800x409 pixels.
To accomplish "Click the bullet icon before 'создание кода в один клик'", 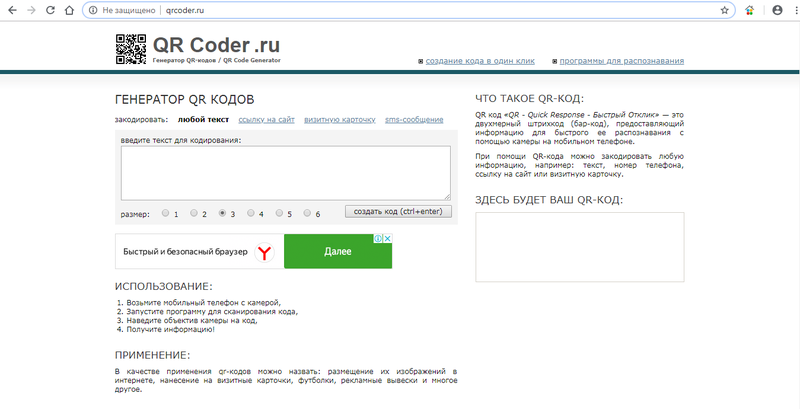I will [420, 62].
